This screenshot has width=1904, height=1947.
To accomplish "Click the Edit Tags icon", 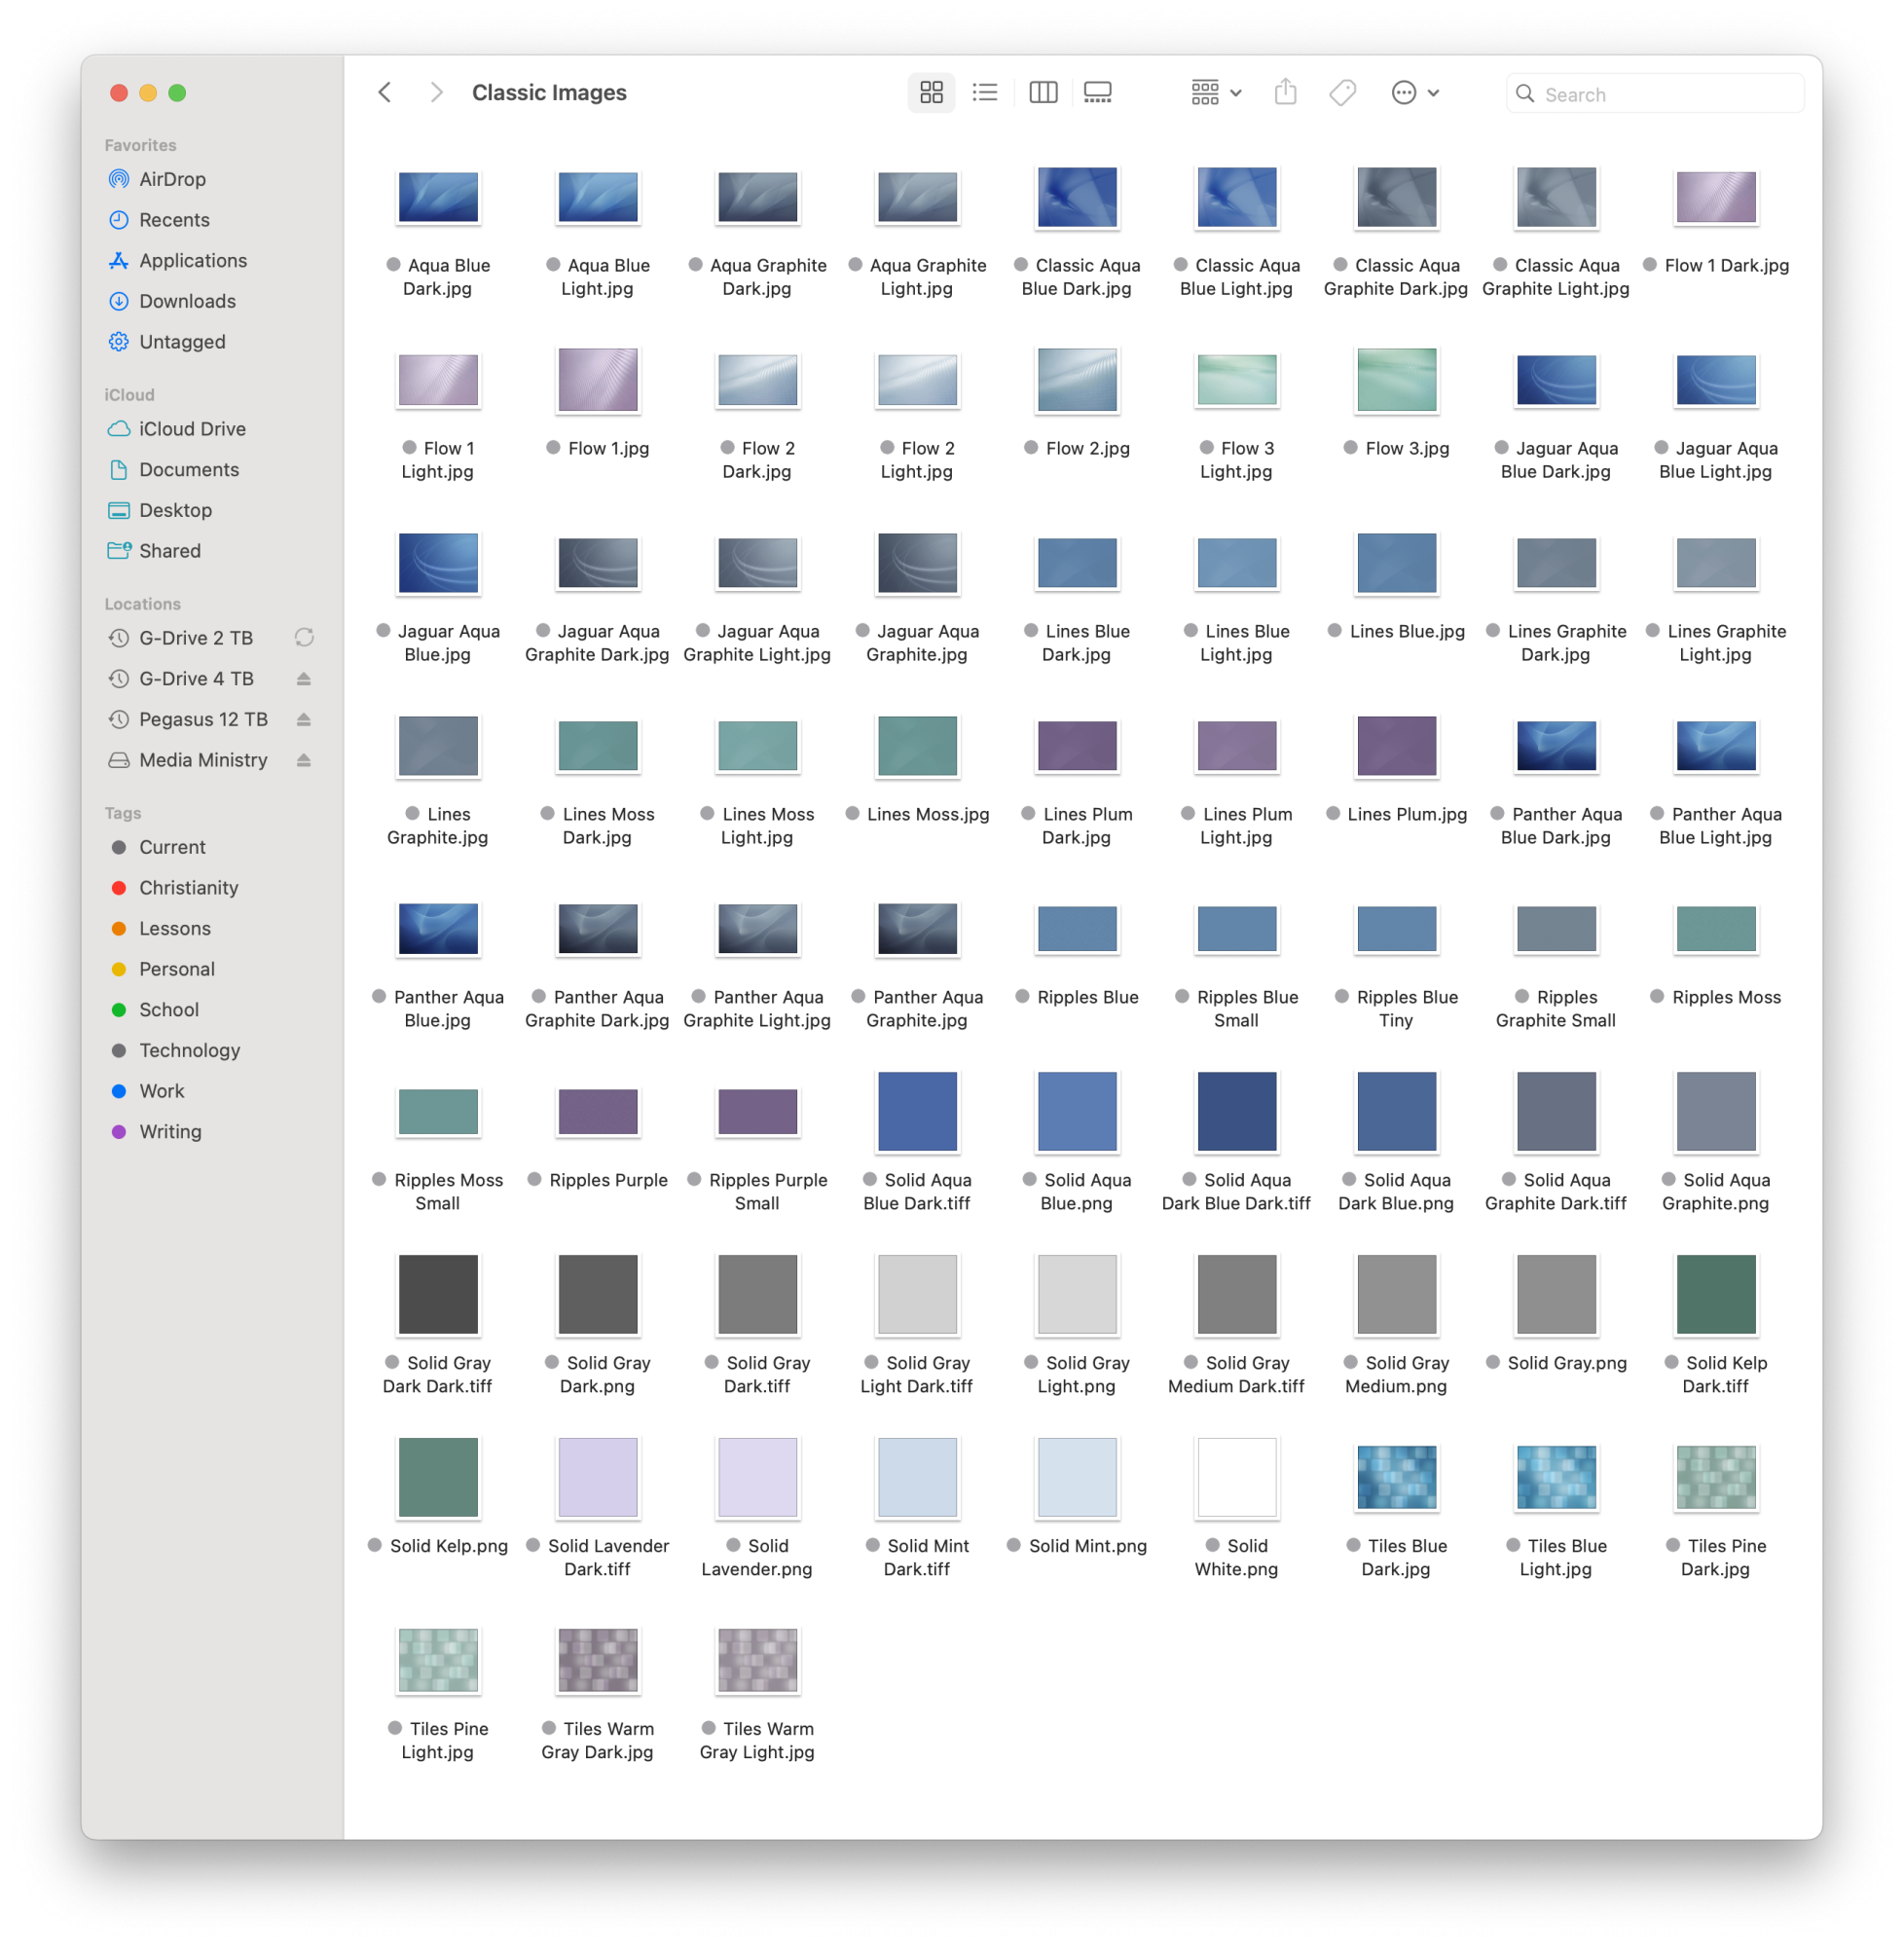I will click(x=1342, y=93).
